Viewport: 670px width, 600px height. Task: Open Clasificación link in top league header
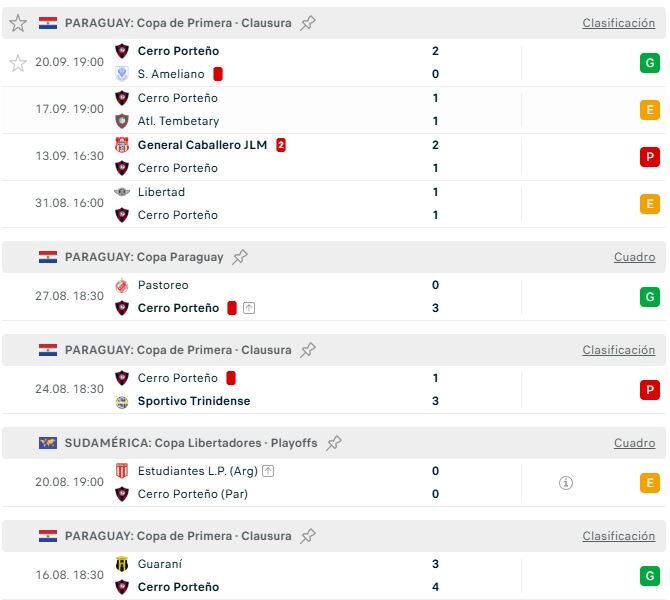(x=618, y=23)
